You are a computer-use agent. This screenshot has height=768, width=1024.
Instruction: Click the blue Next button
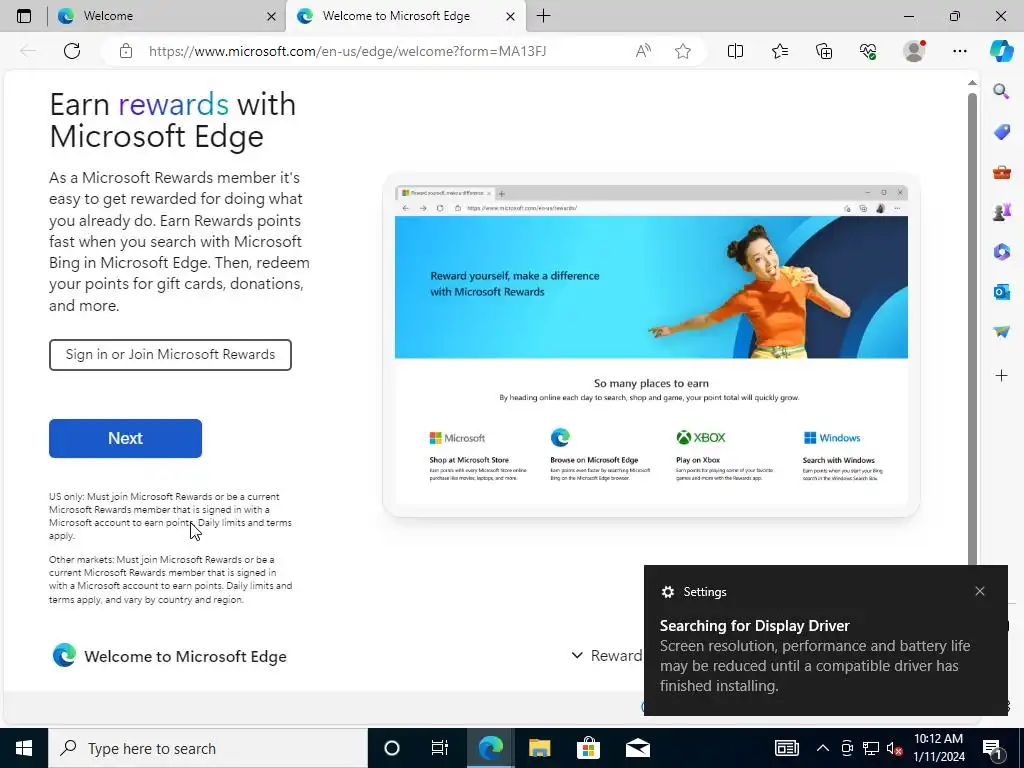(125, 438)
